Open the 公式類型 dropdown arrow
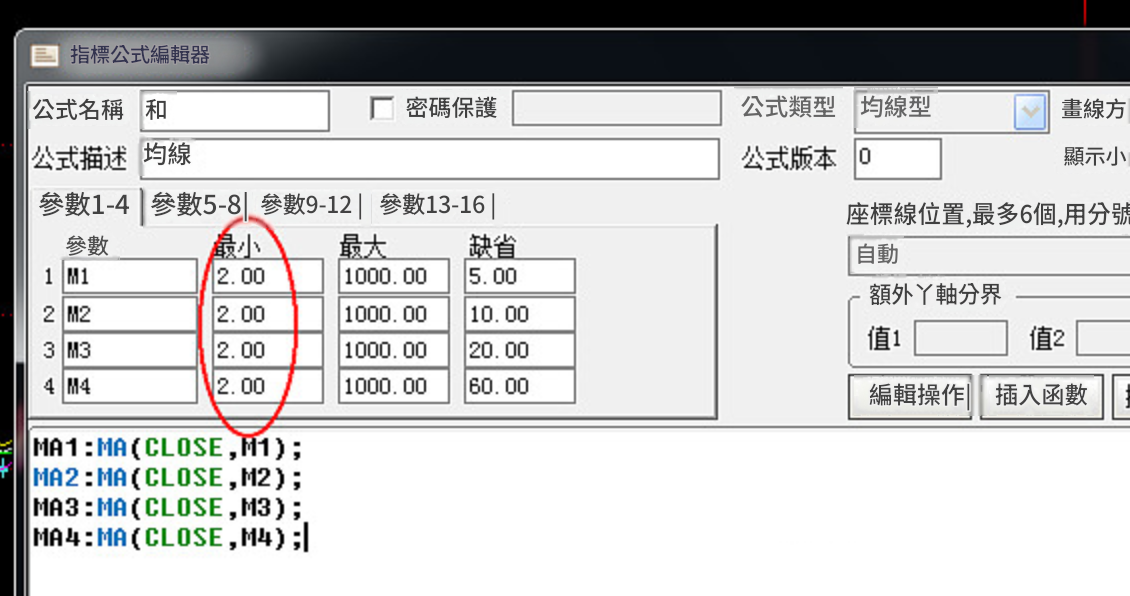 click(1030, 112)
